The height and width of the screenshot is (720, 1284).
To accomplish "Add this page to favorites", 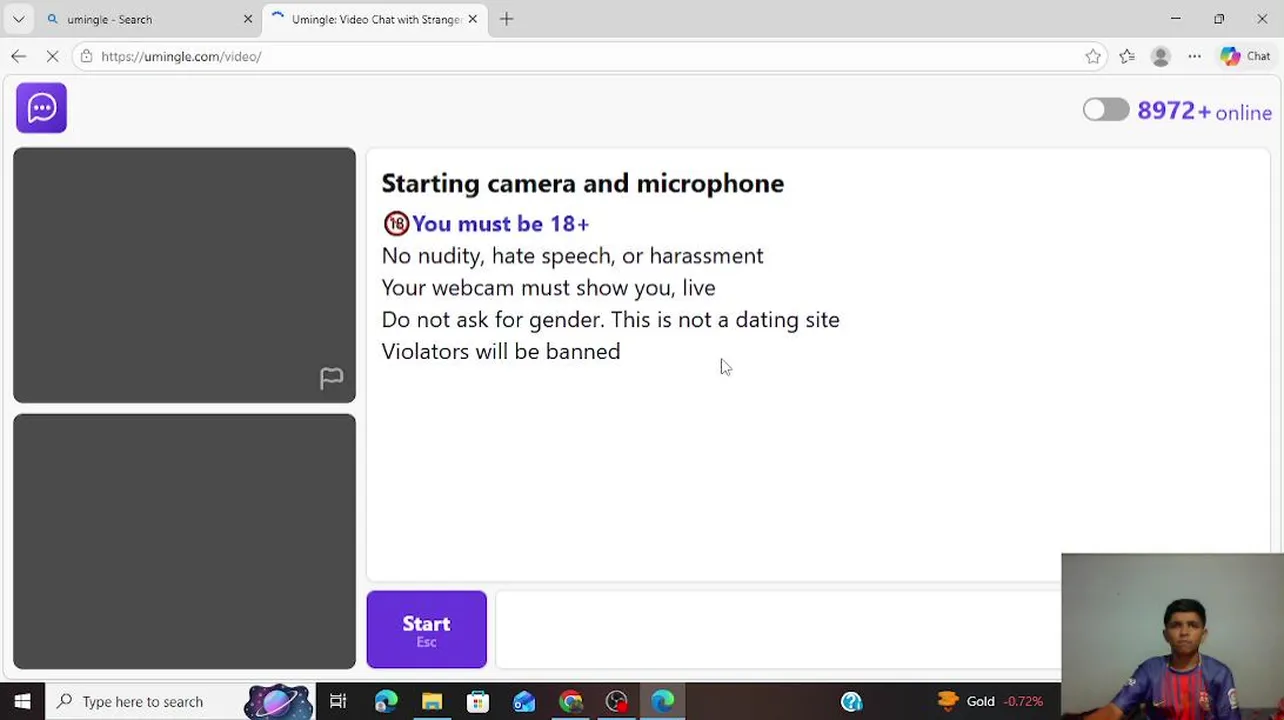I will pyautogui.click(x=1093, y=57).
